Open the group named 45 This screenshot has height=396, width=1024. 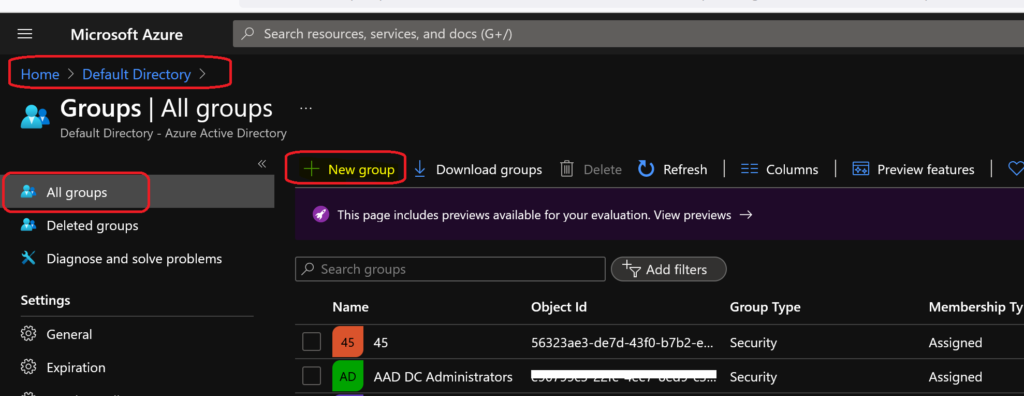click(x=380, y=342)
